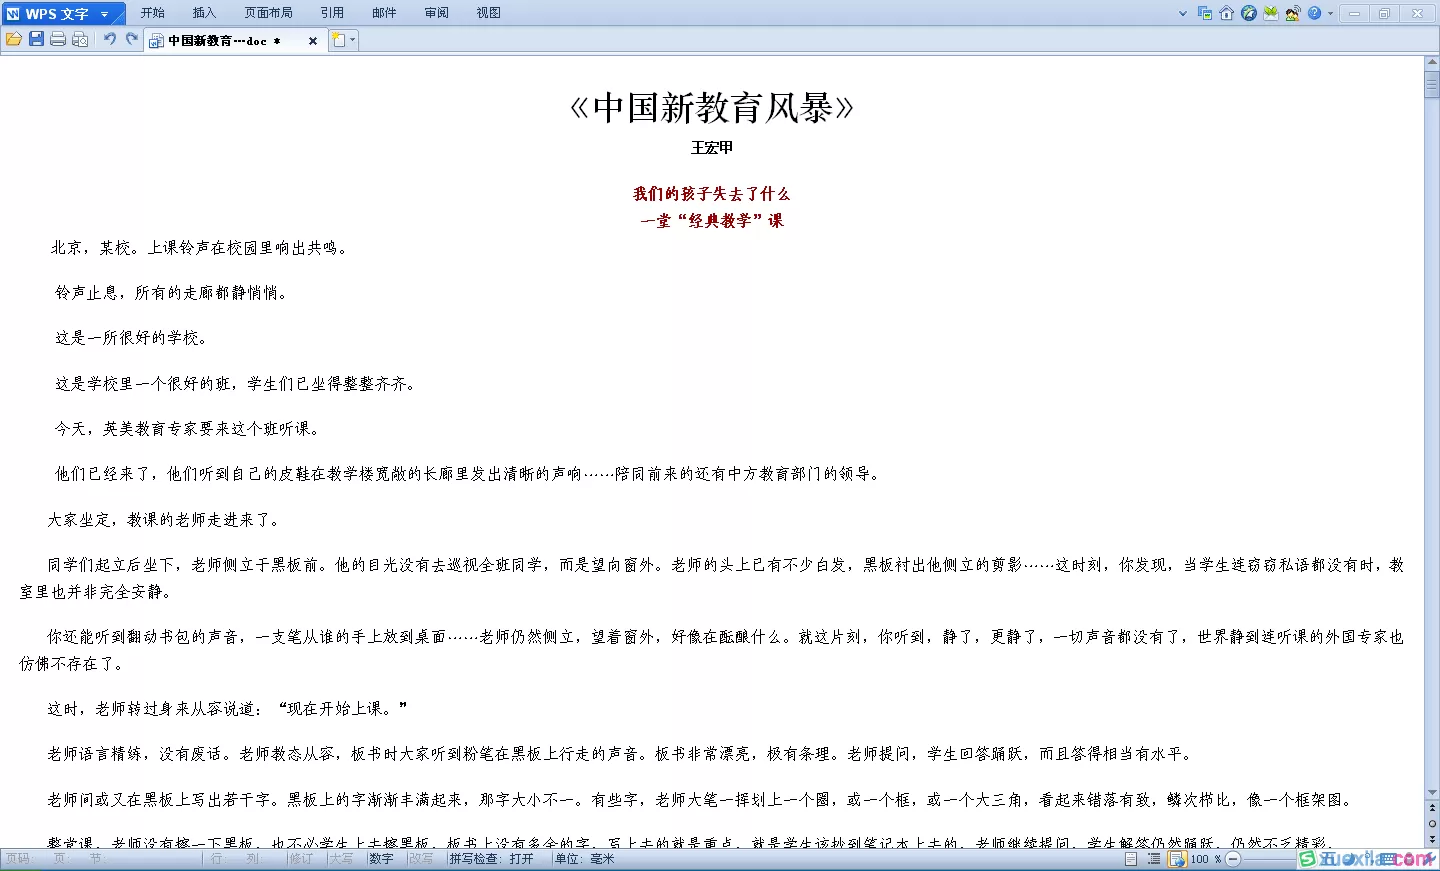Expand the WPS 文字 dropdown arrow

point(105,14)
